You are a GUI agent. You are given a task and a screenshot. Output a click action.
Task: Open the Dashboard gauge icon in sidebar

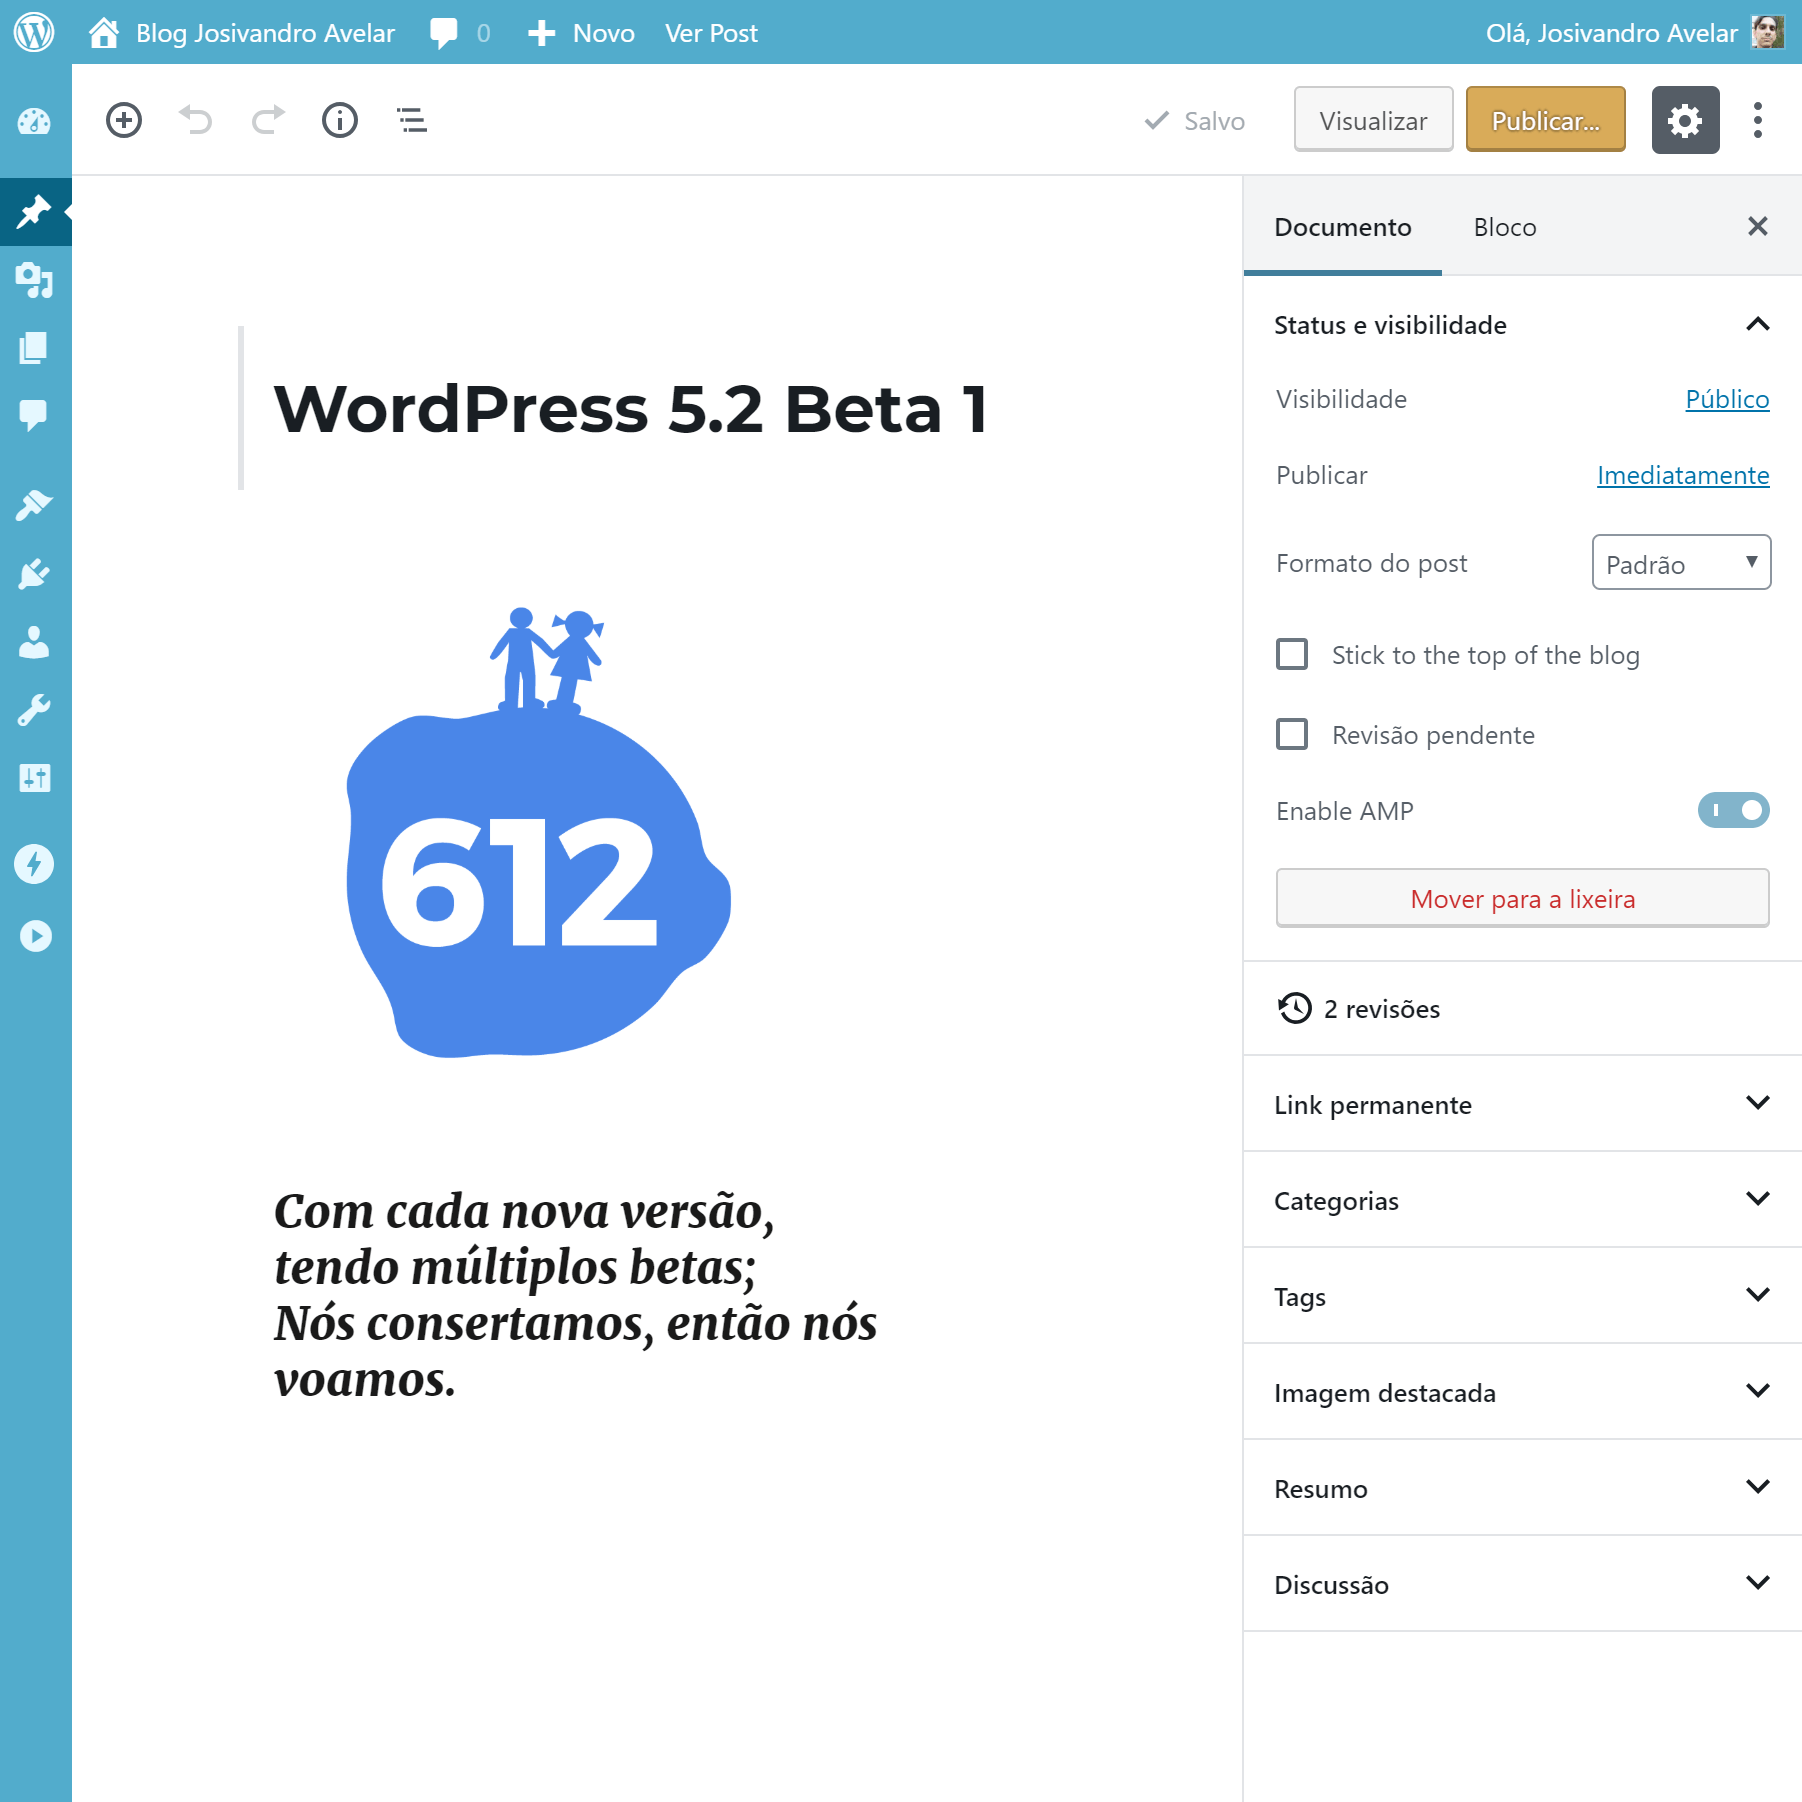34,122
